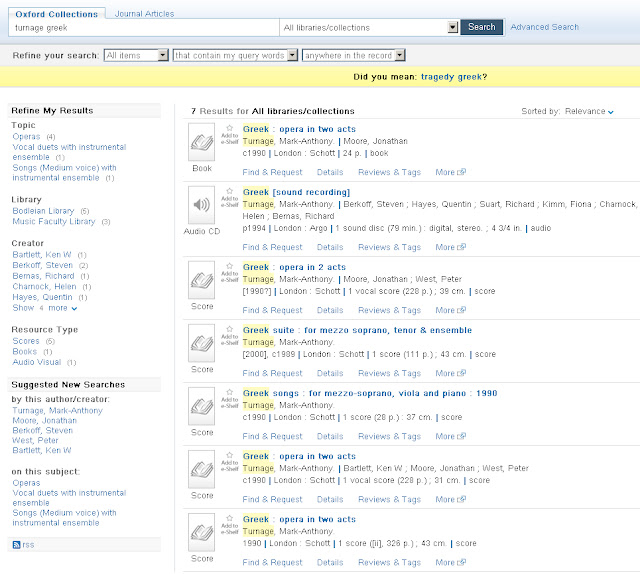Open title 'Greek songs : for mezzo-soprano'

370,393
